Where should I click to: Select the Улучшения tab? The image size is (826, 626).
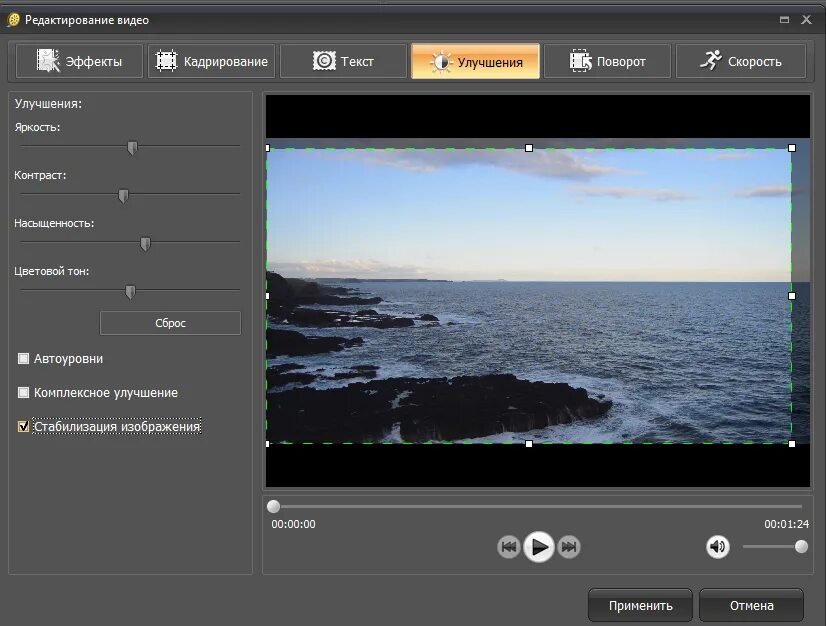[x=476, y=61]
